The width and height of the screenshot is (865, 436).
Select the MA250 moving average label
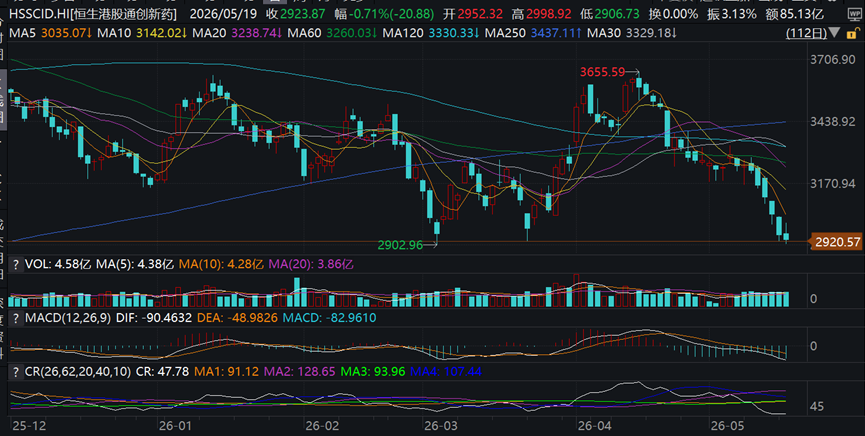pyautogui.click(x=504, y=33)
